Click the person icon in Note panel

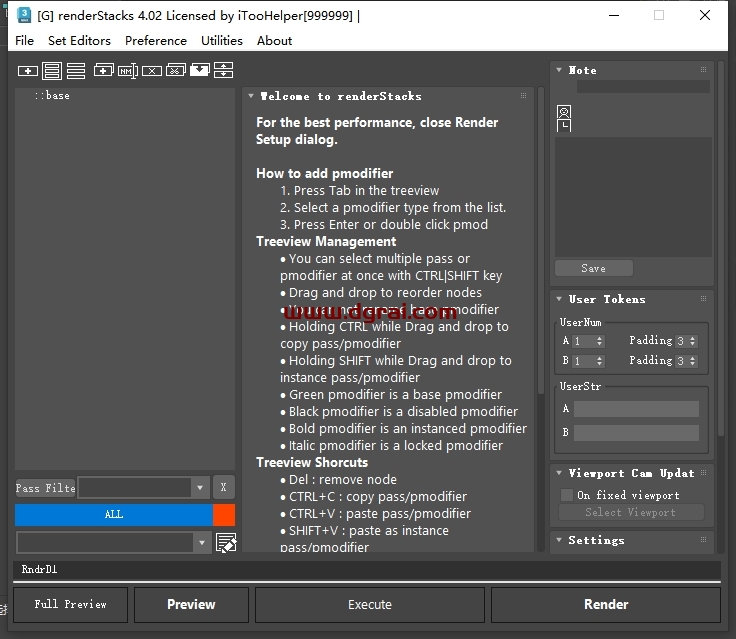coord(564,112)
